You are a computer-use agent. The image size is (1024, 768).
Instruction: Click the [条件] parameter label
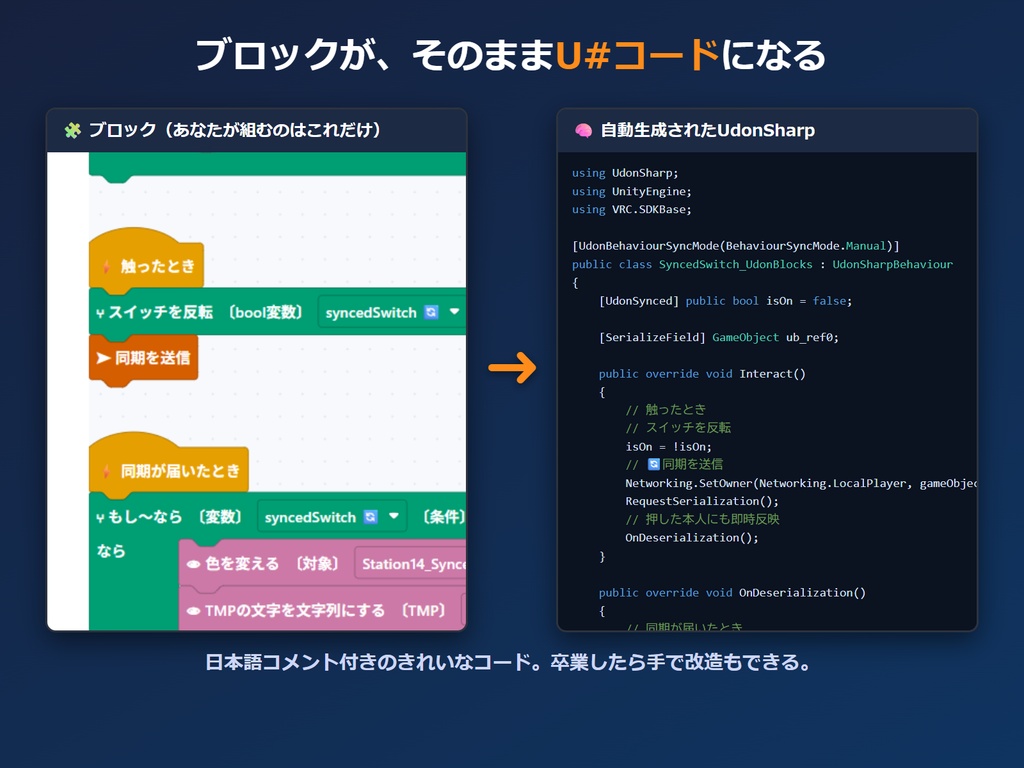point(443,517)
